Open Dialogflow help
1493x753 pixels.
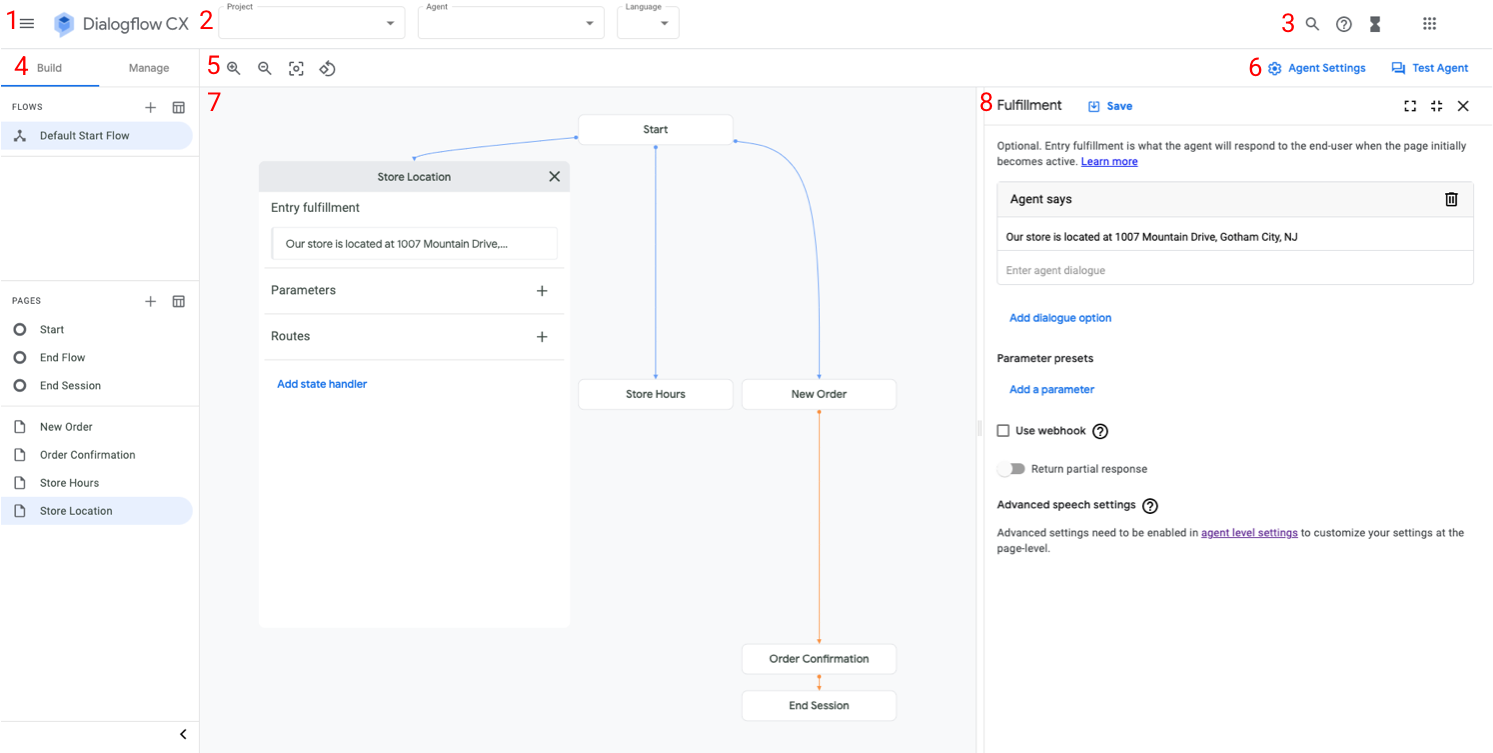click(1343, 23)
